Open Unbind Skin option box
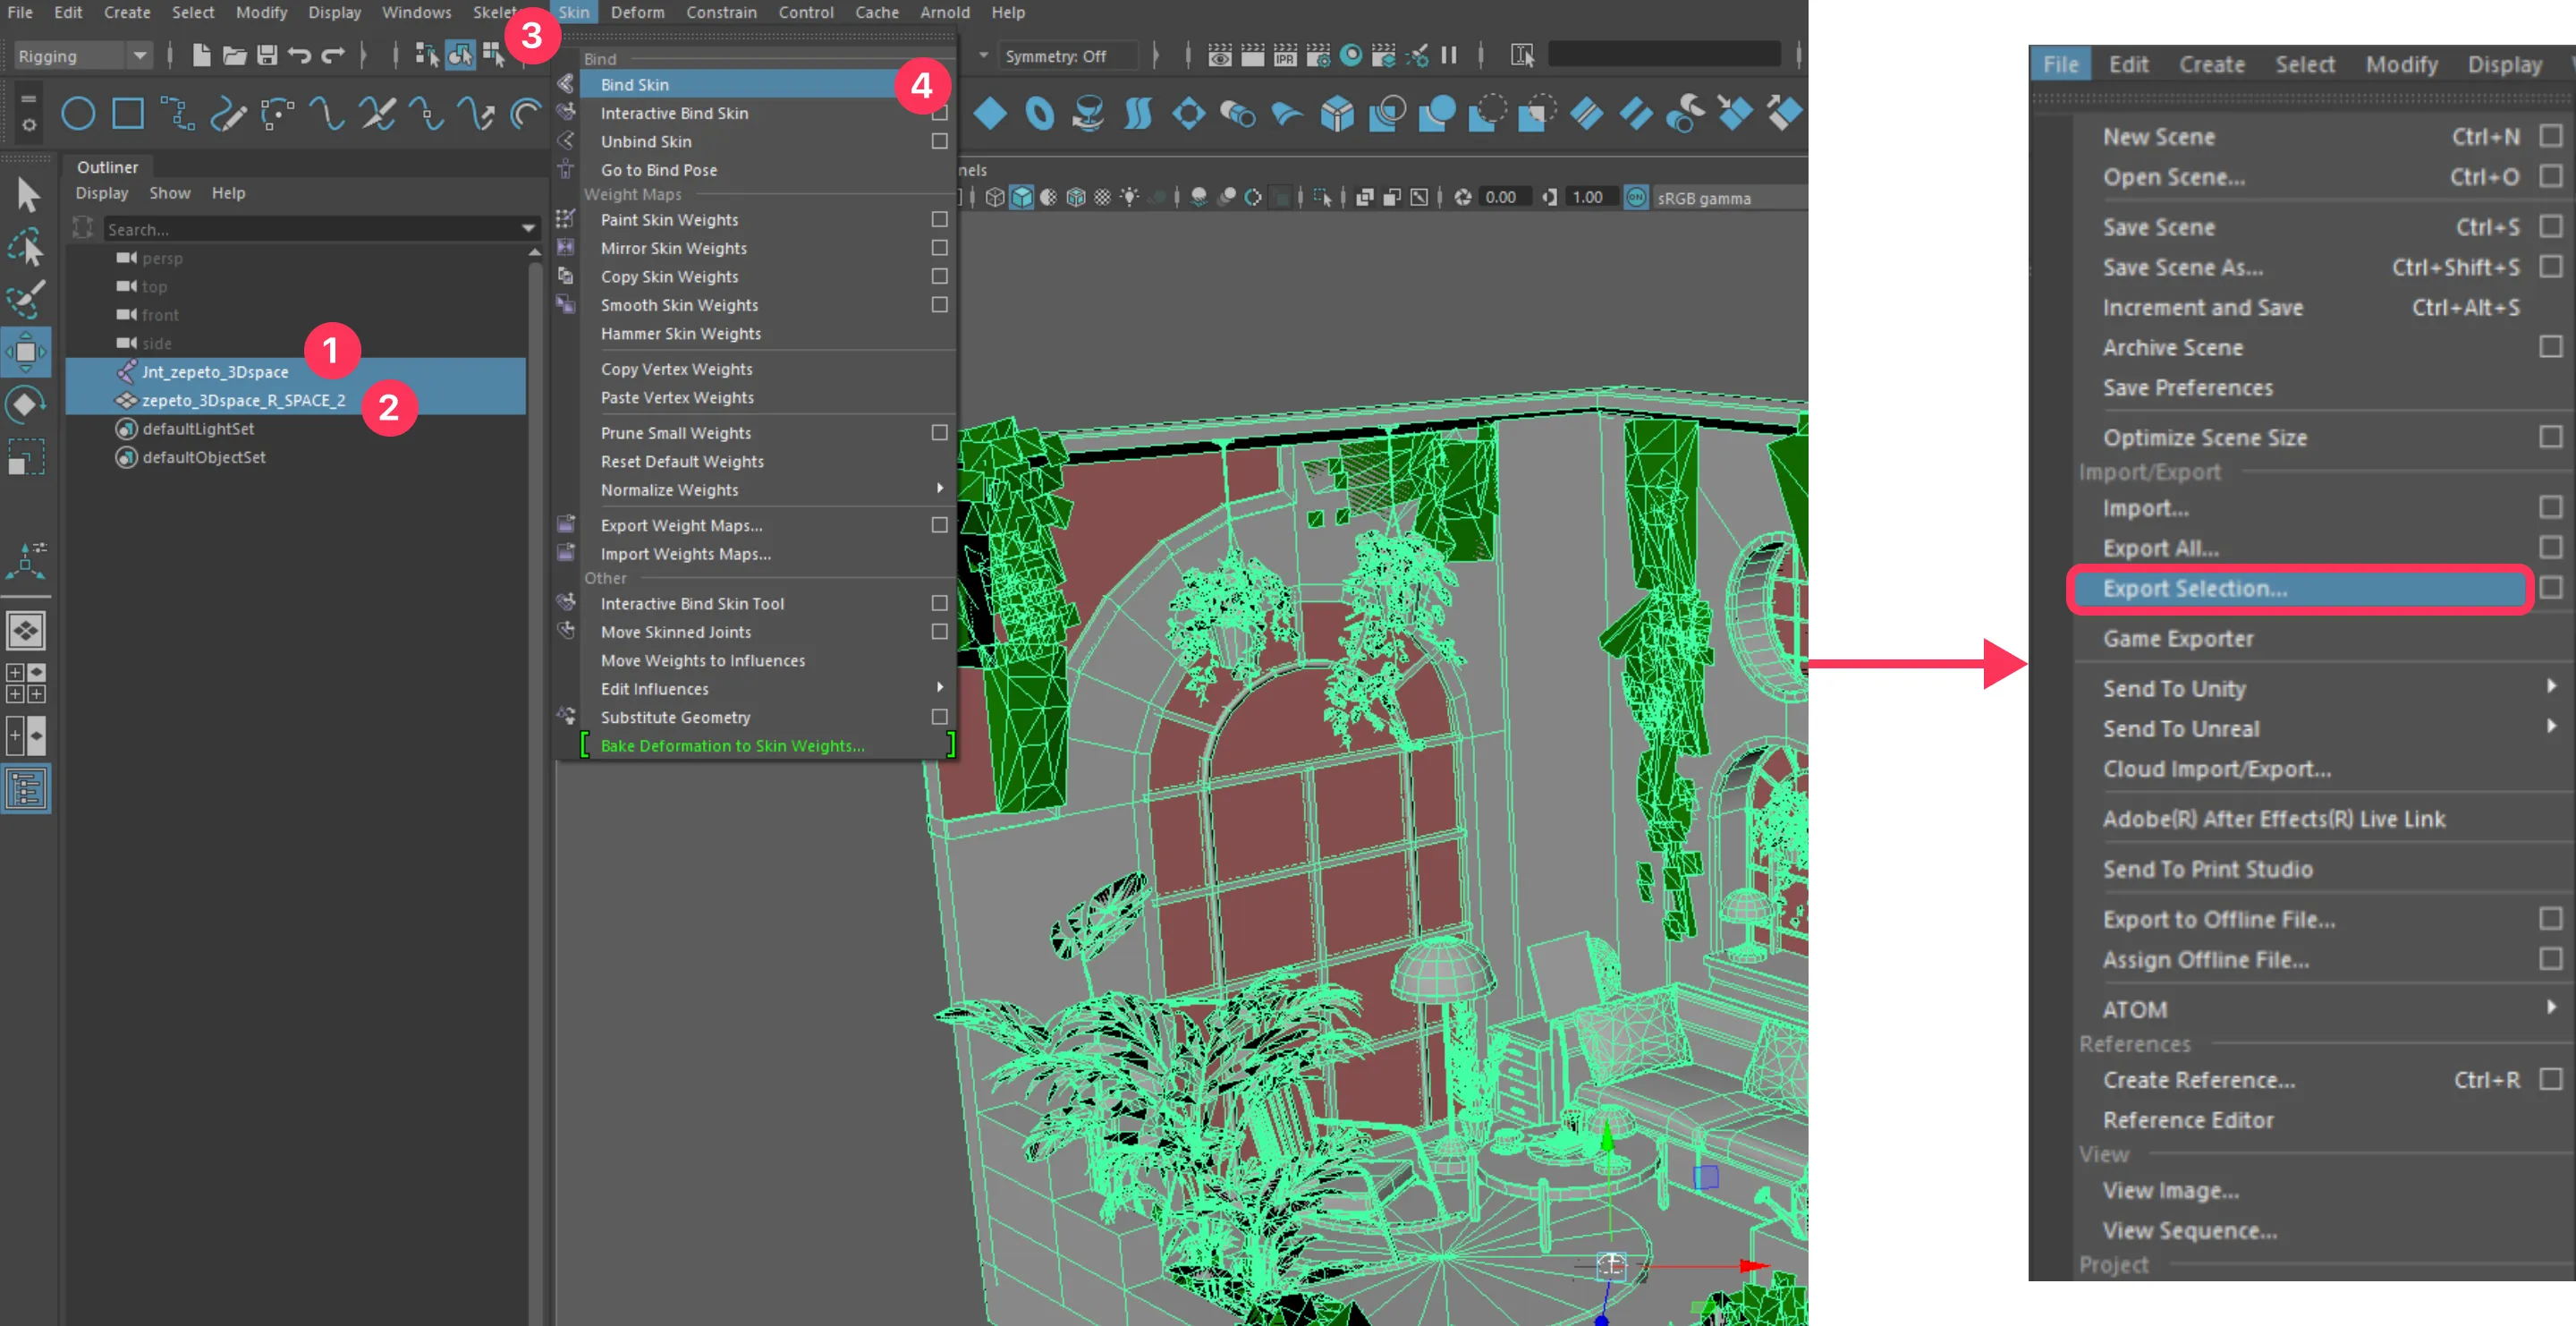The image size is (2576, 1326). 939,141
